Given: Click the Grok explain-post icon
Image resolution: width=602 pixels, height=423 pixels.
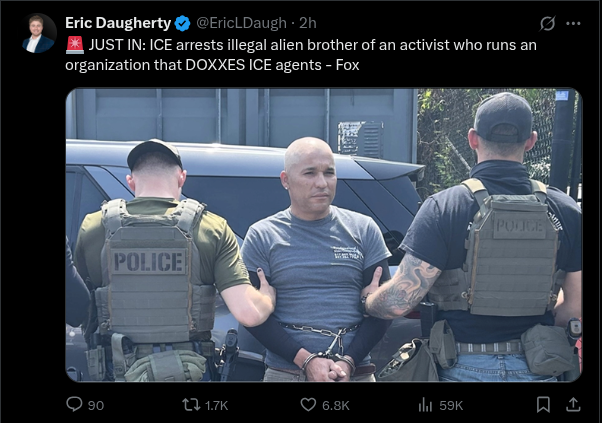Looking at the screenshot, I should click(x=547, y=23).
